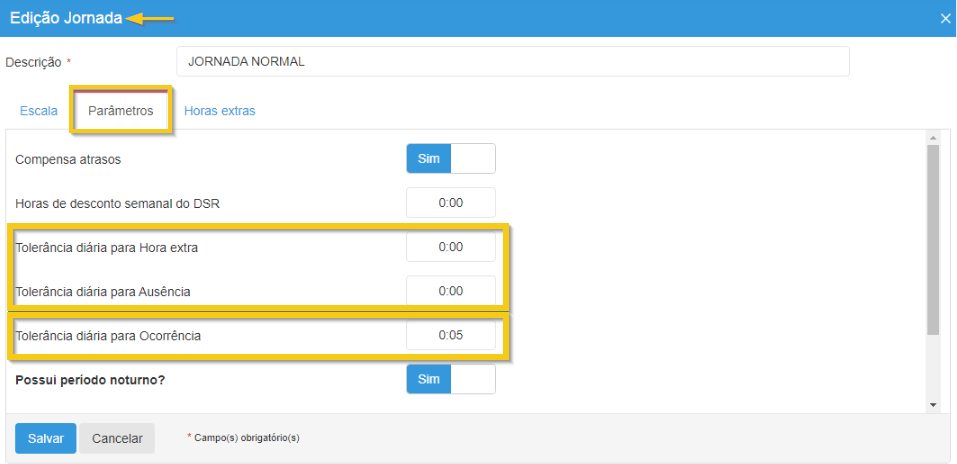Click the vertical scrollbar thumb
This screenshot has height=464, width=957.
pyautogui.click(x=933, y=240)
